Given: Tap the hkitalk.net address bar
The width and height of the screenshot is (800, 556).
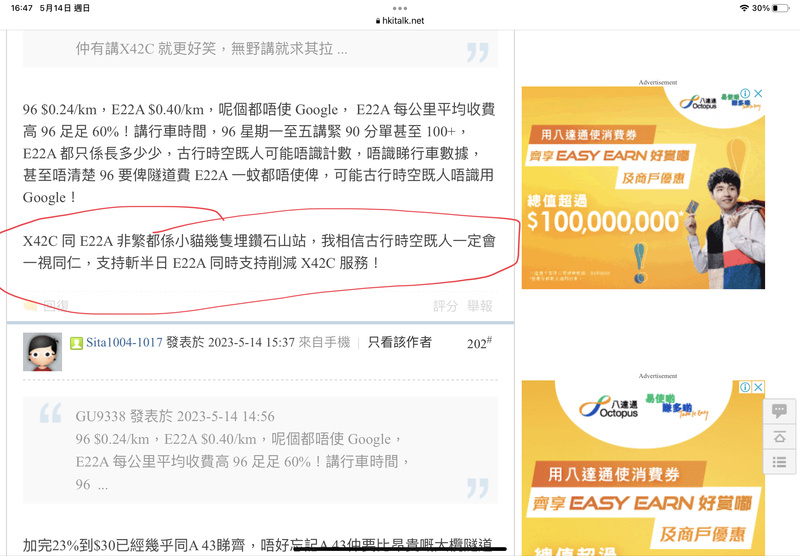Looking at the screenshot, I should pyautogui.click(x=400, y=20).
